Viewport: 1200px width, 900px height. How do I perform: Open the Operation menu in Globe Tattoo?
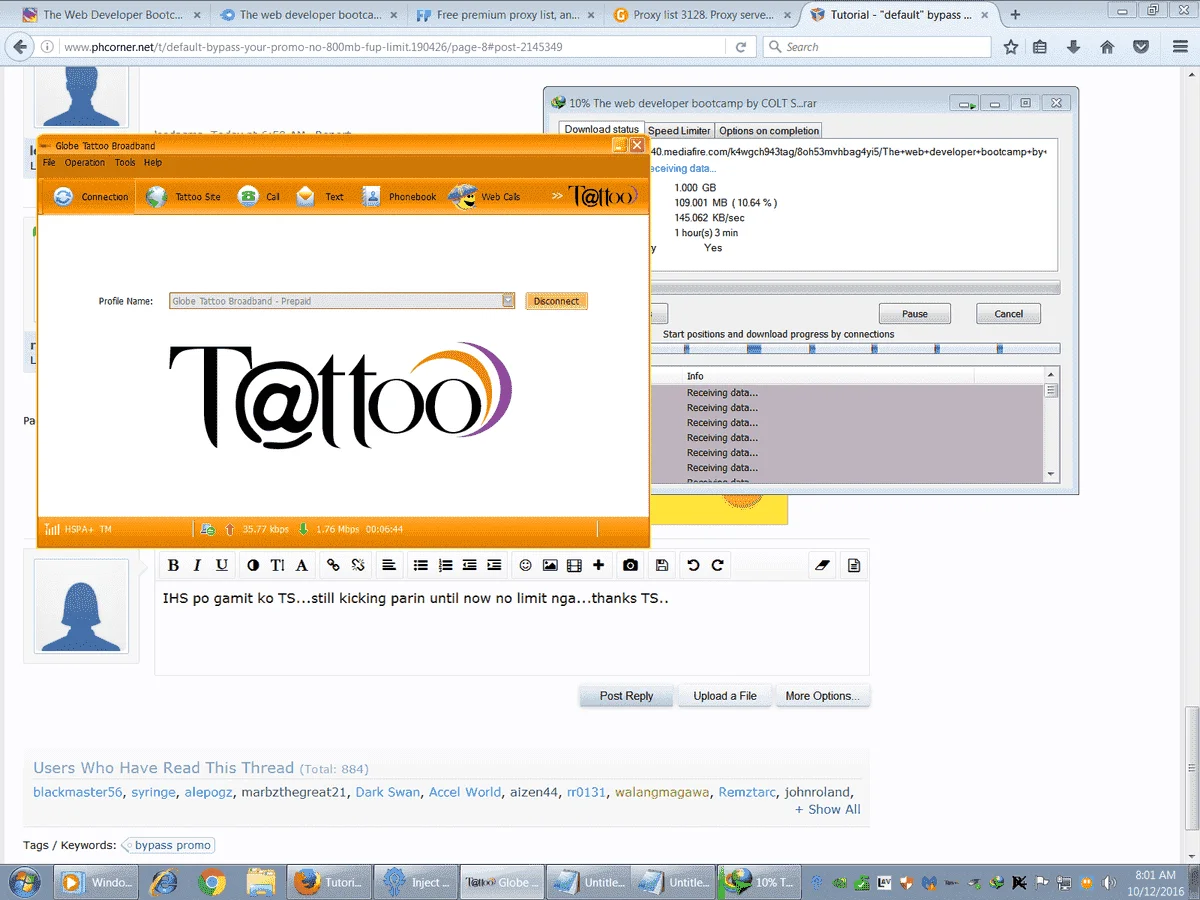pyautogui.click(x=85, y=162)
